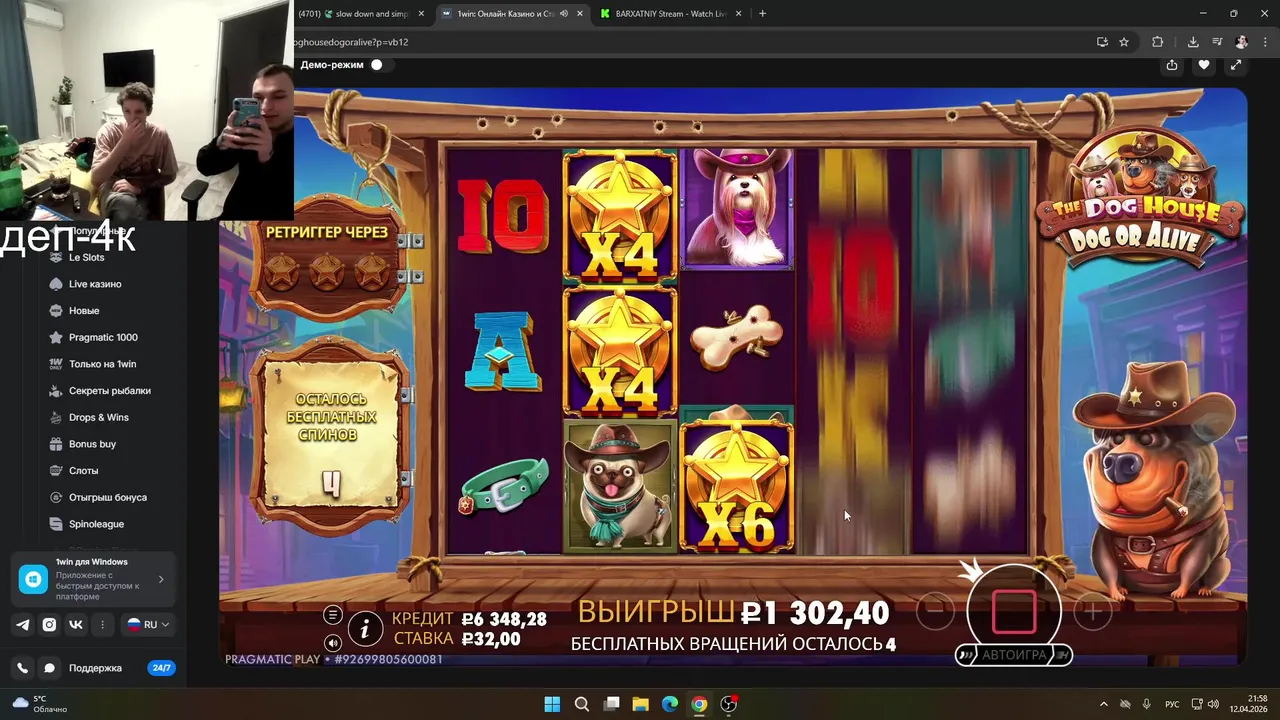
Task: Open Microsoft Edge from taskbar
Action: click(670, 704)
